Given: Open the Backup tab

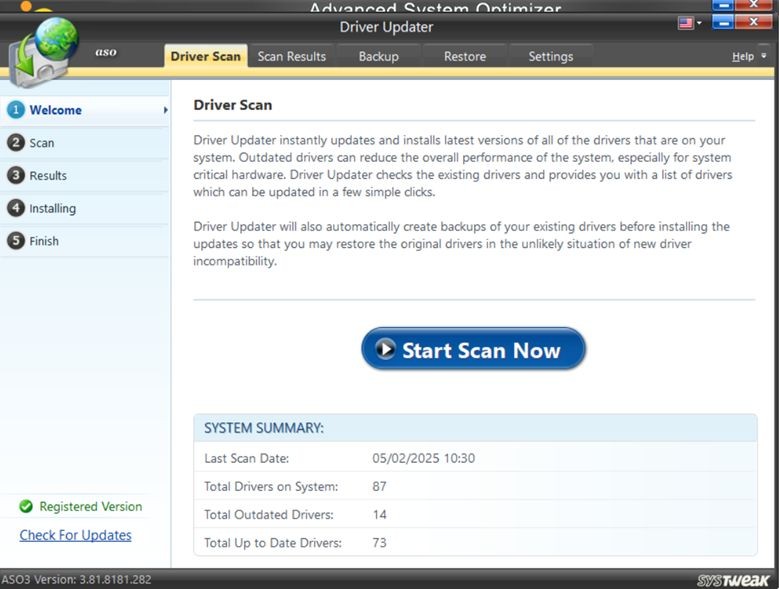Looking at the screenshot, I should (378, 57).
